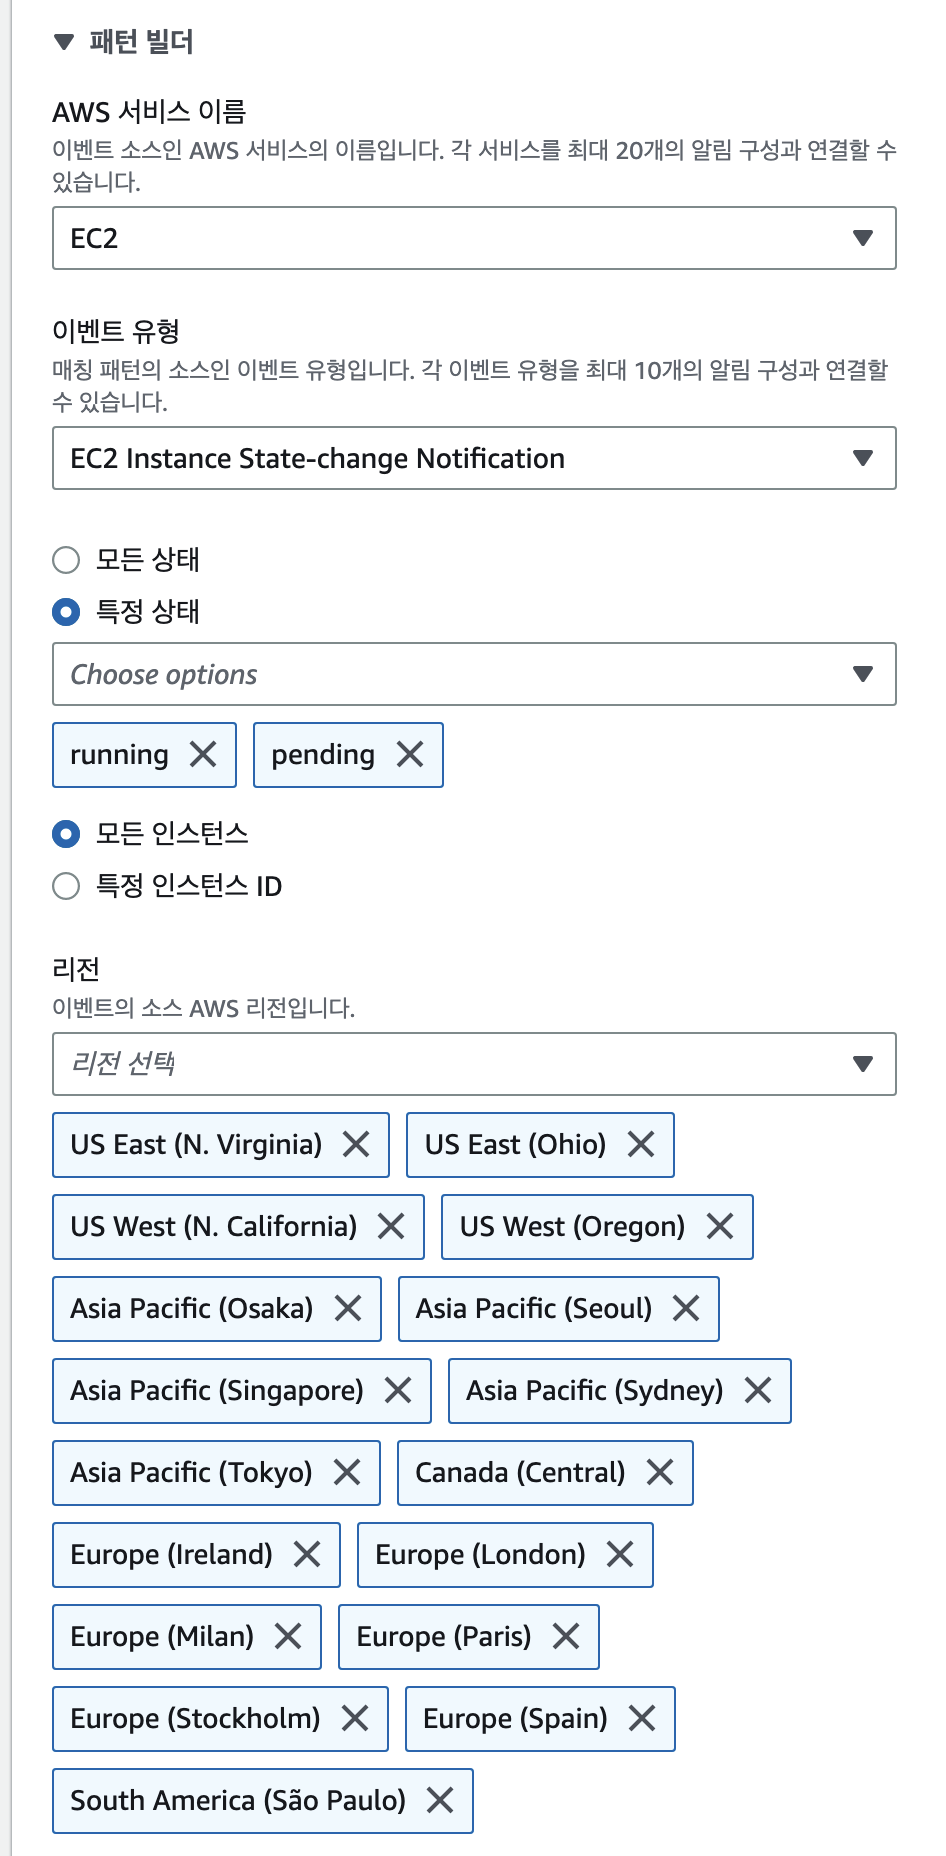Screen dimensions: 946x1856
Task: Collapse the 패턴 빌더 section
Action: [64, 42]
